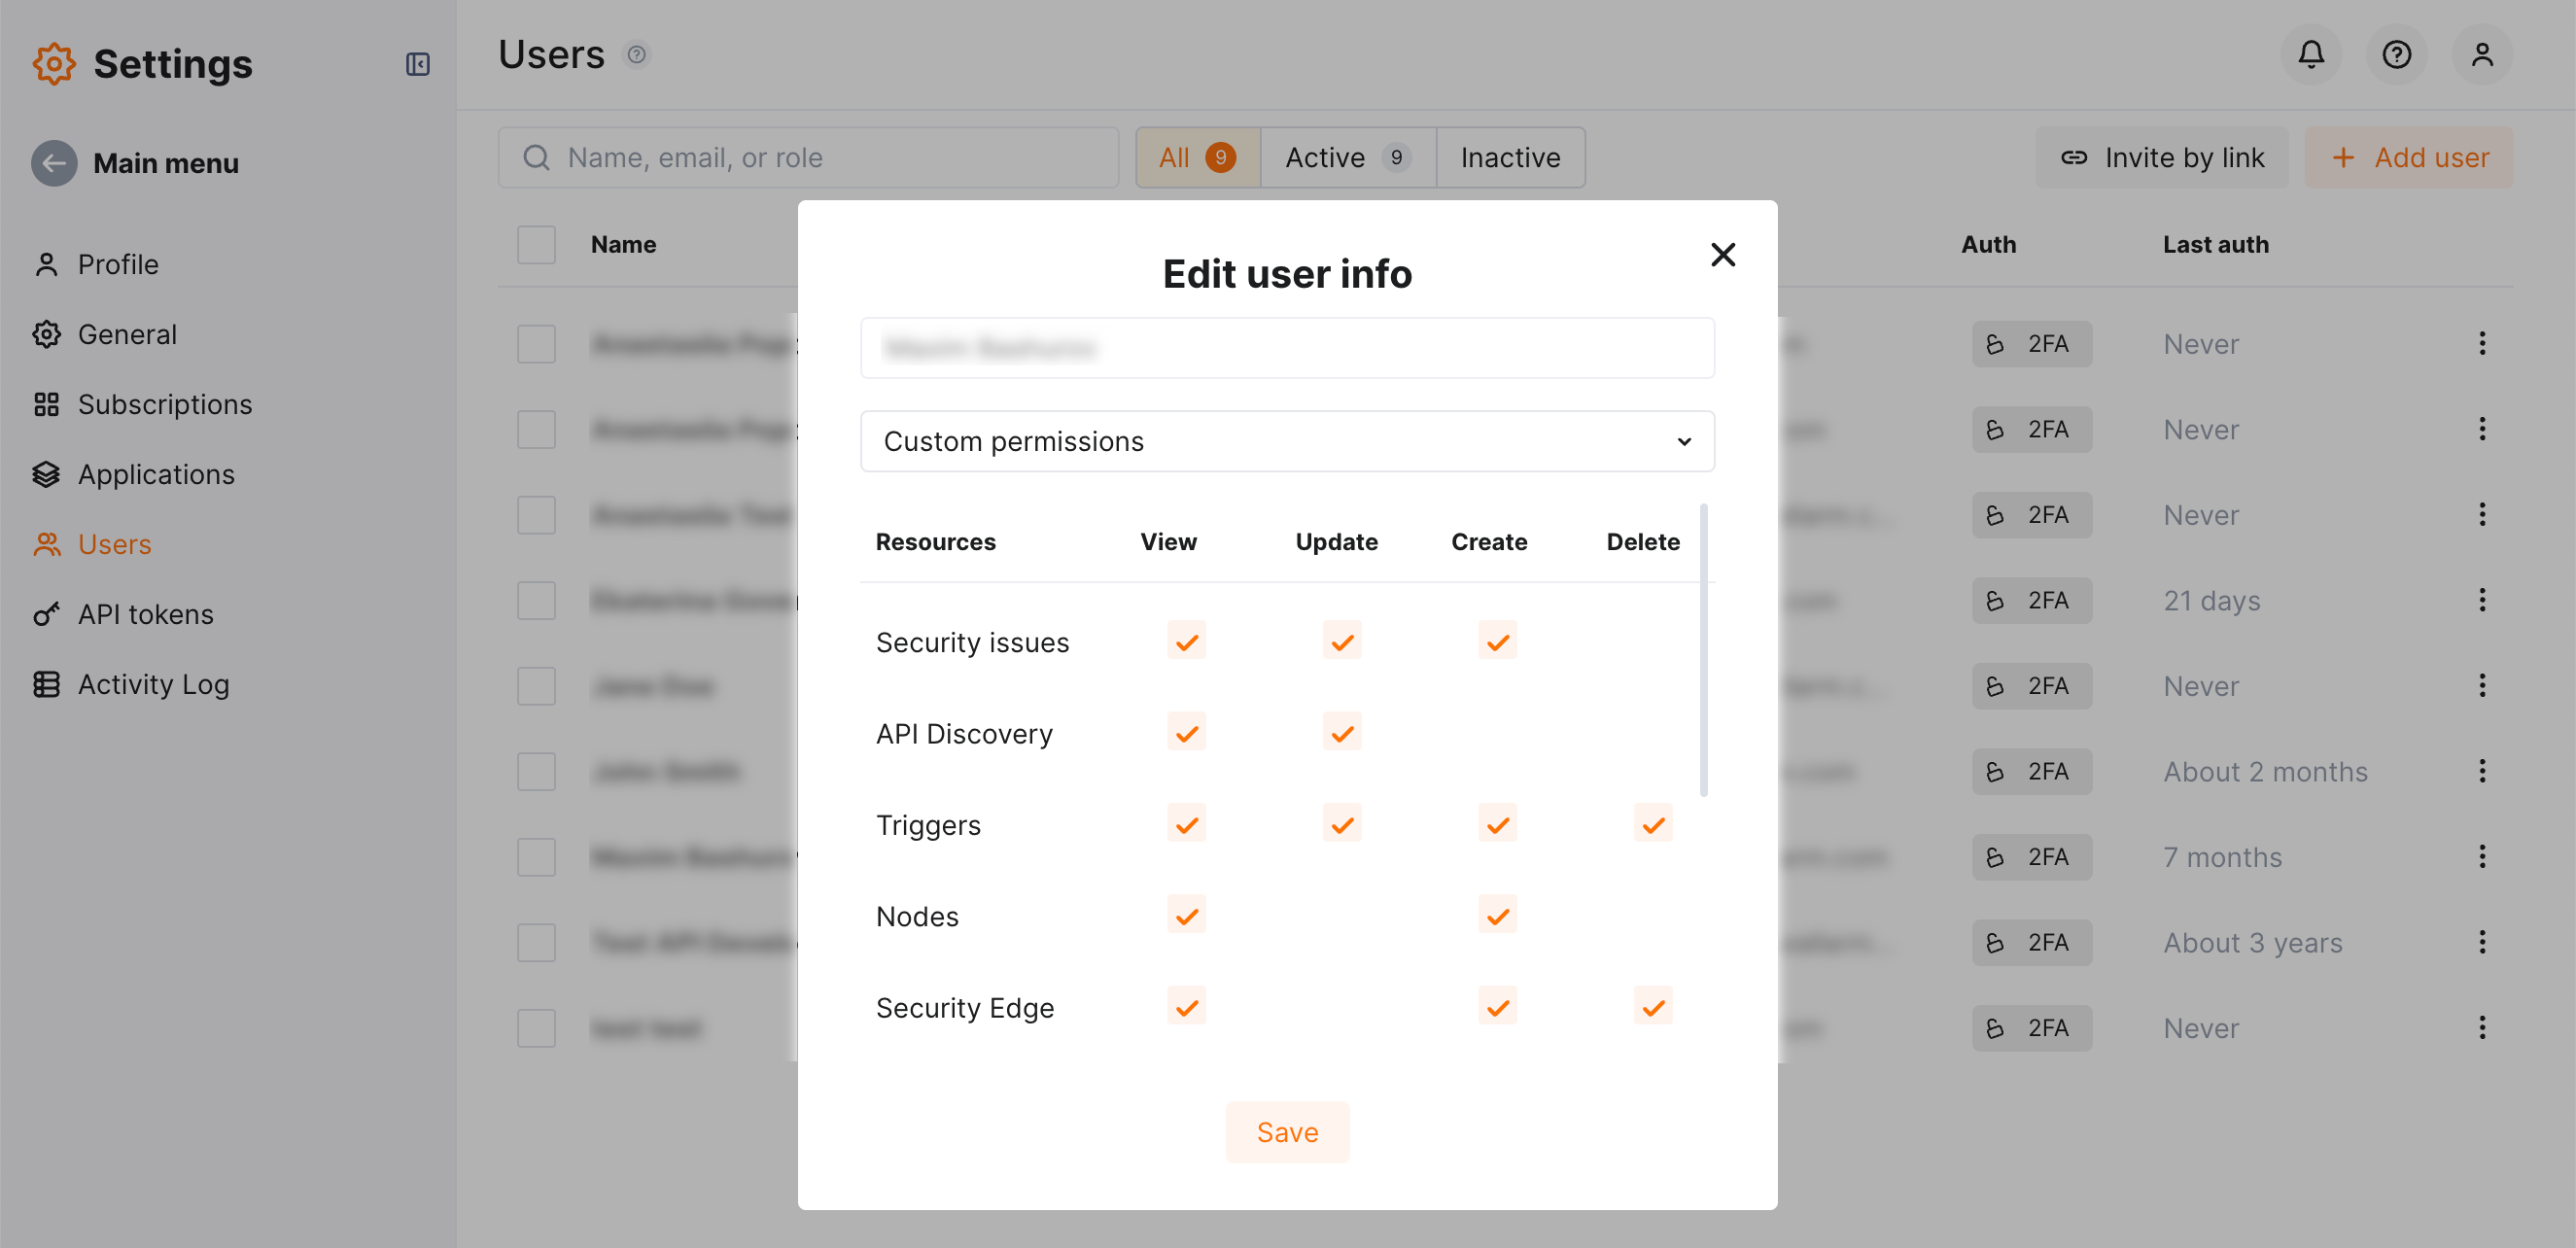The width and height of the screenshot is (2576, 1248).
Task: Disable Update permission for Triggers
Action: tap(1341, 823)
